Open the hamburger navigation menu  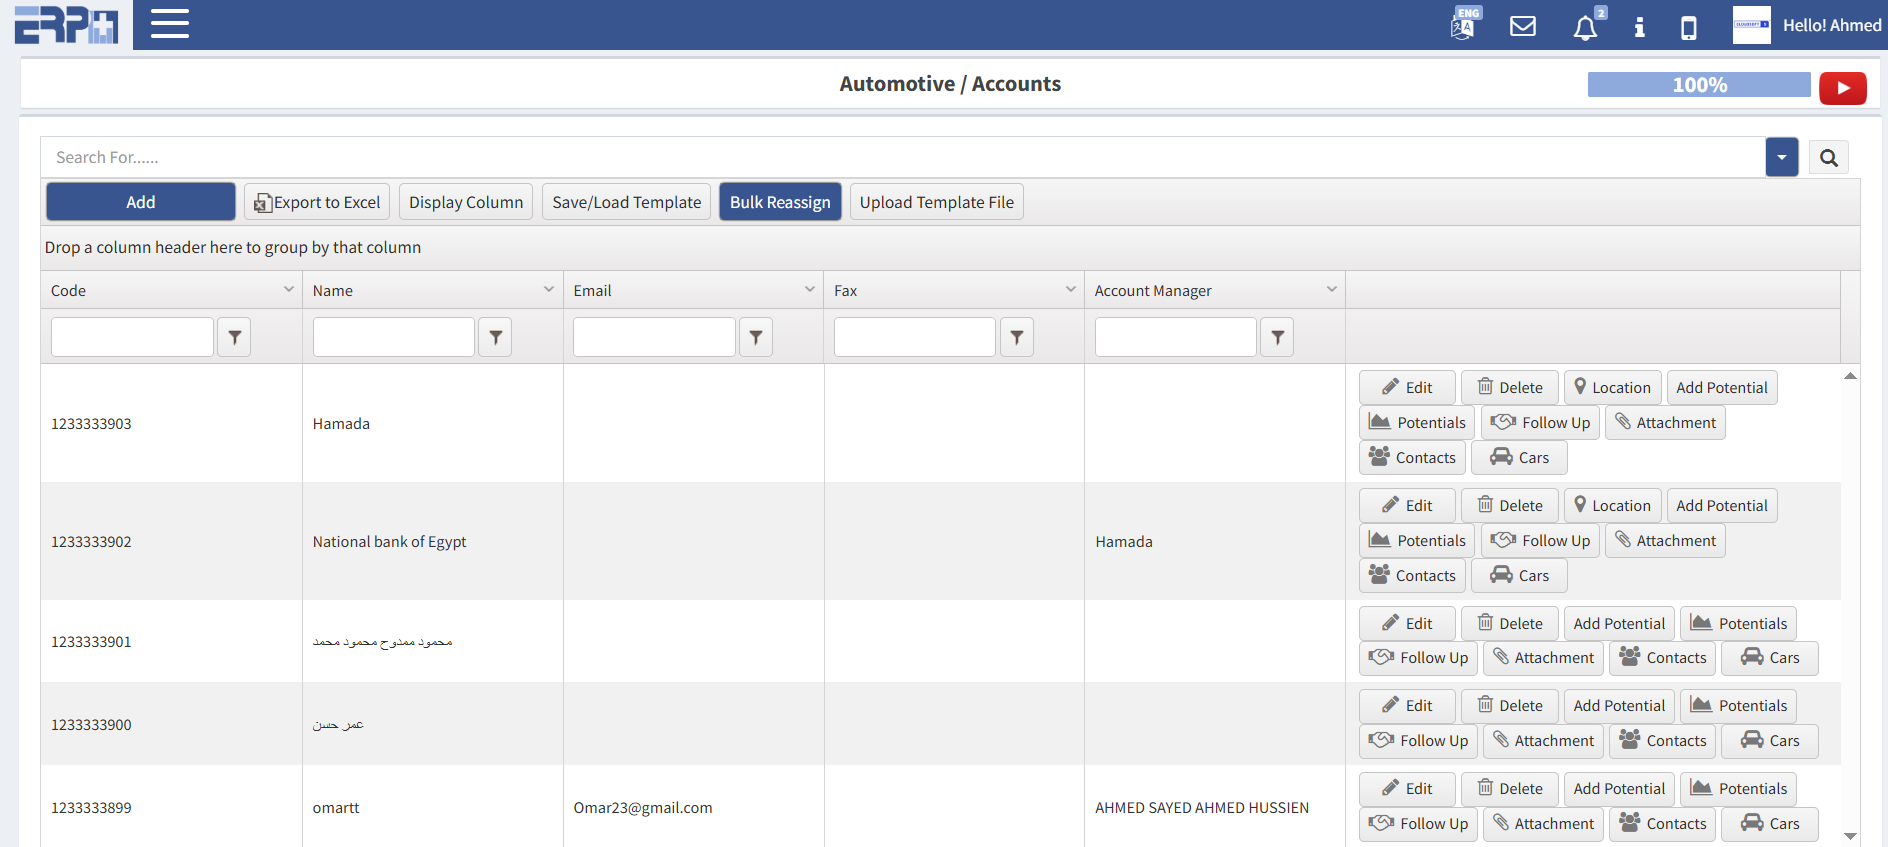coord(169,24)
